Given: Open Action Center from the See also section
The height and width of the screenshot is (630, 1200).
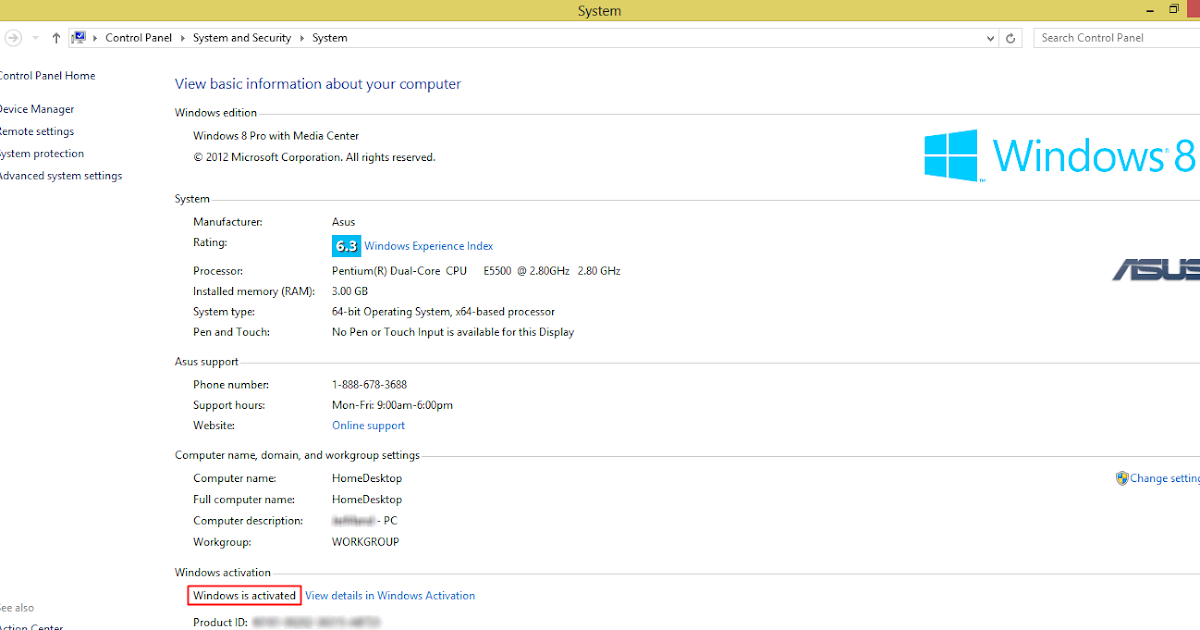Looking at the screenshot, I should tap(30, 625).
